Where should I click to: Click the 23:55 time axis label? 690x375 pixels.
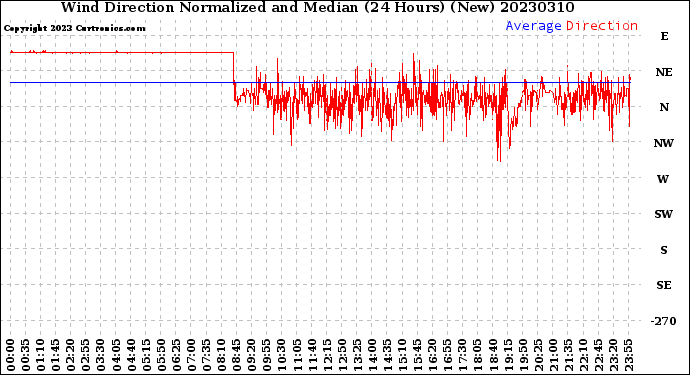pyautogui.click(x=628, y=355)
